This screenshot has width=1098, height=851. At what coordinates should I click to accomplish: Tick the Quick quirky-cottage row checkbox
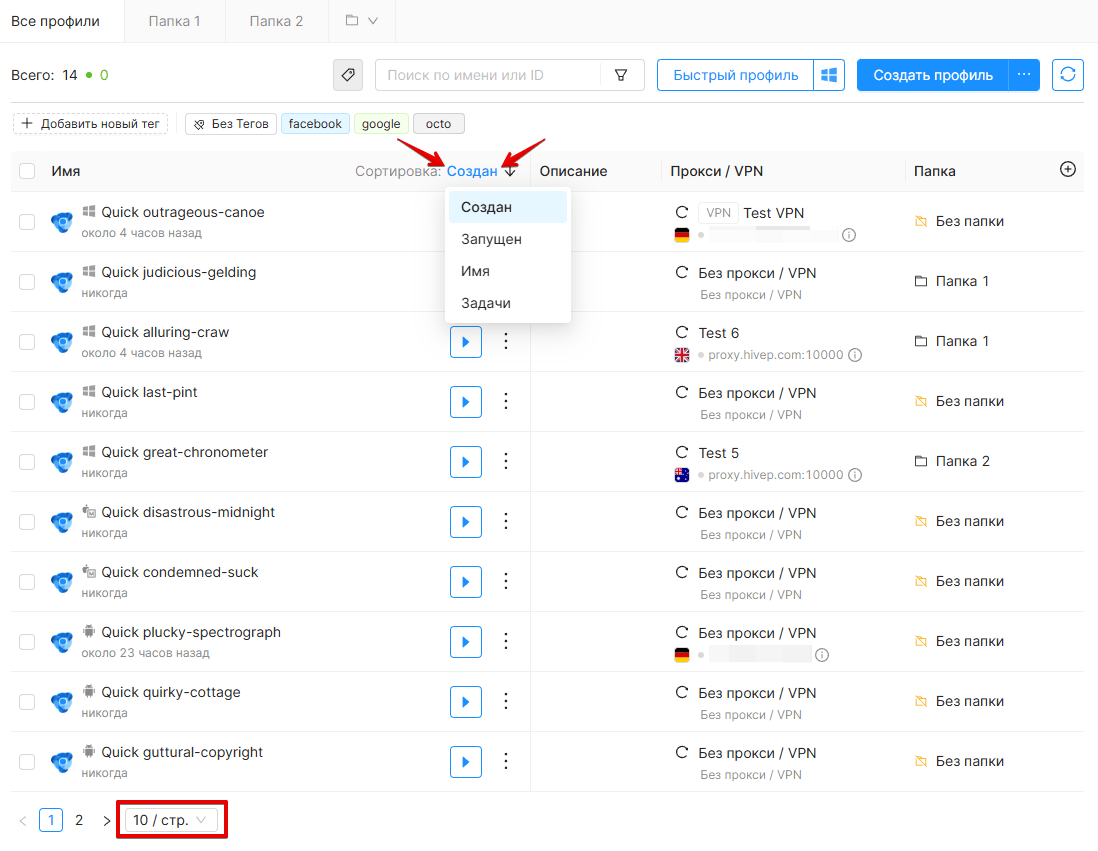(x=27, y=702)
